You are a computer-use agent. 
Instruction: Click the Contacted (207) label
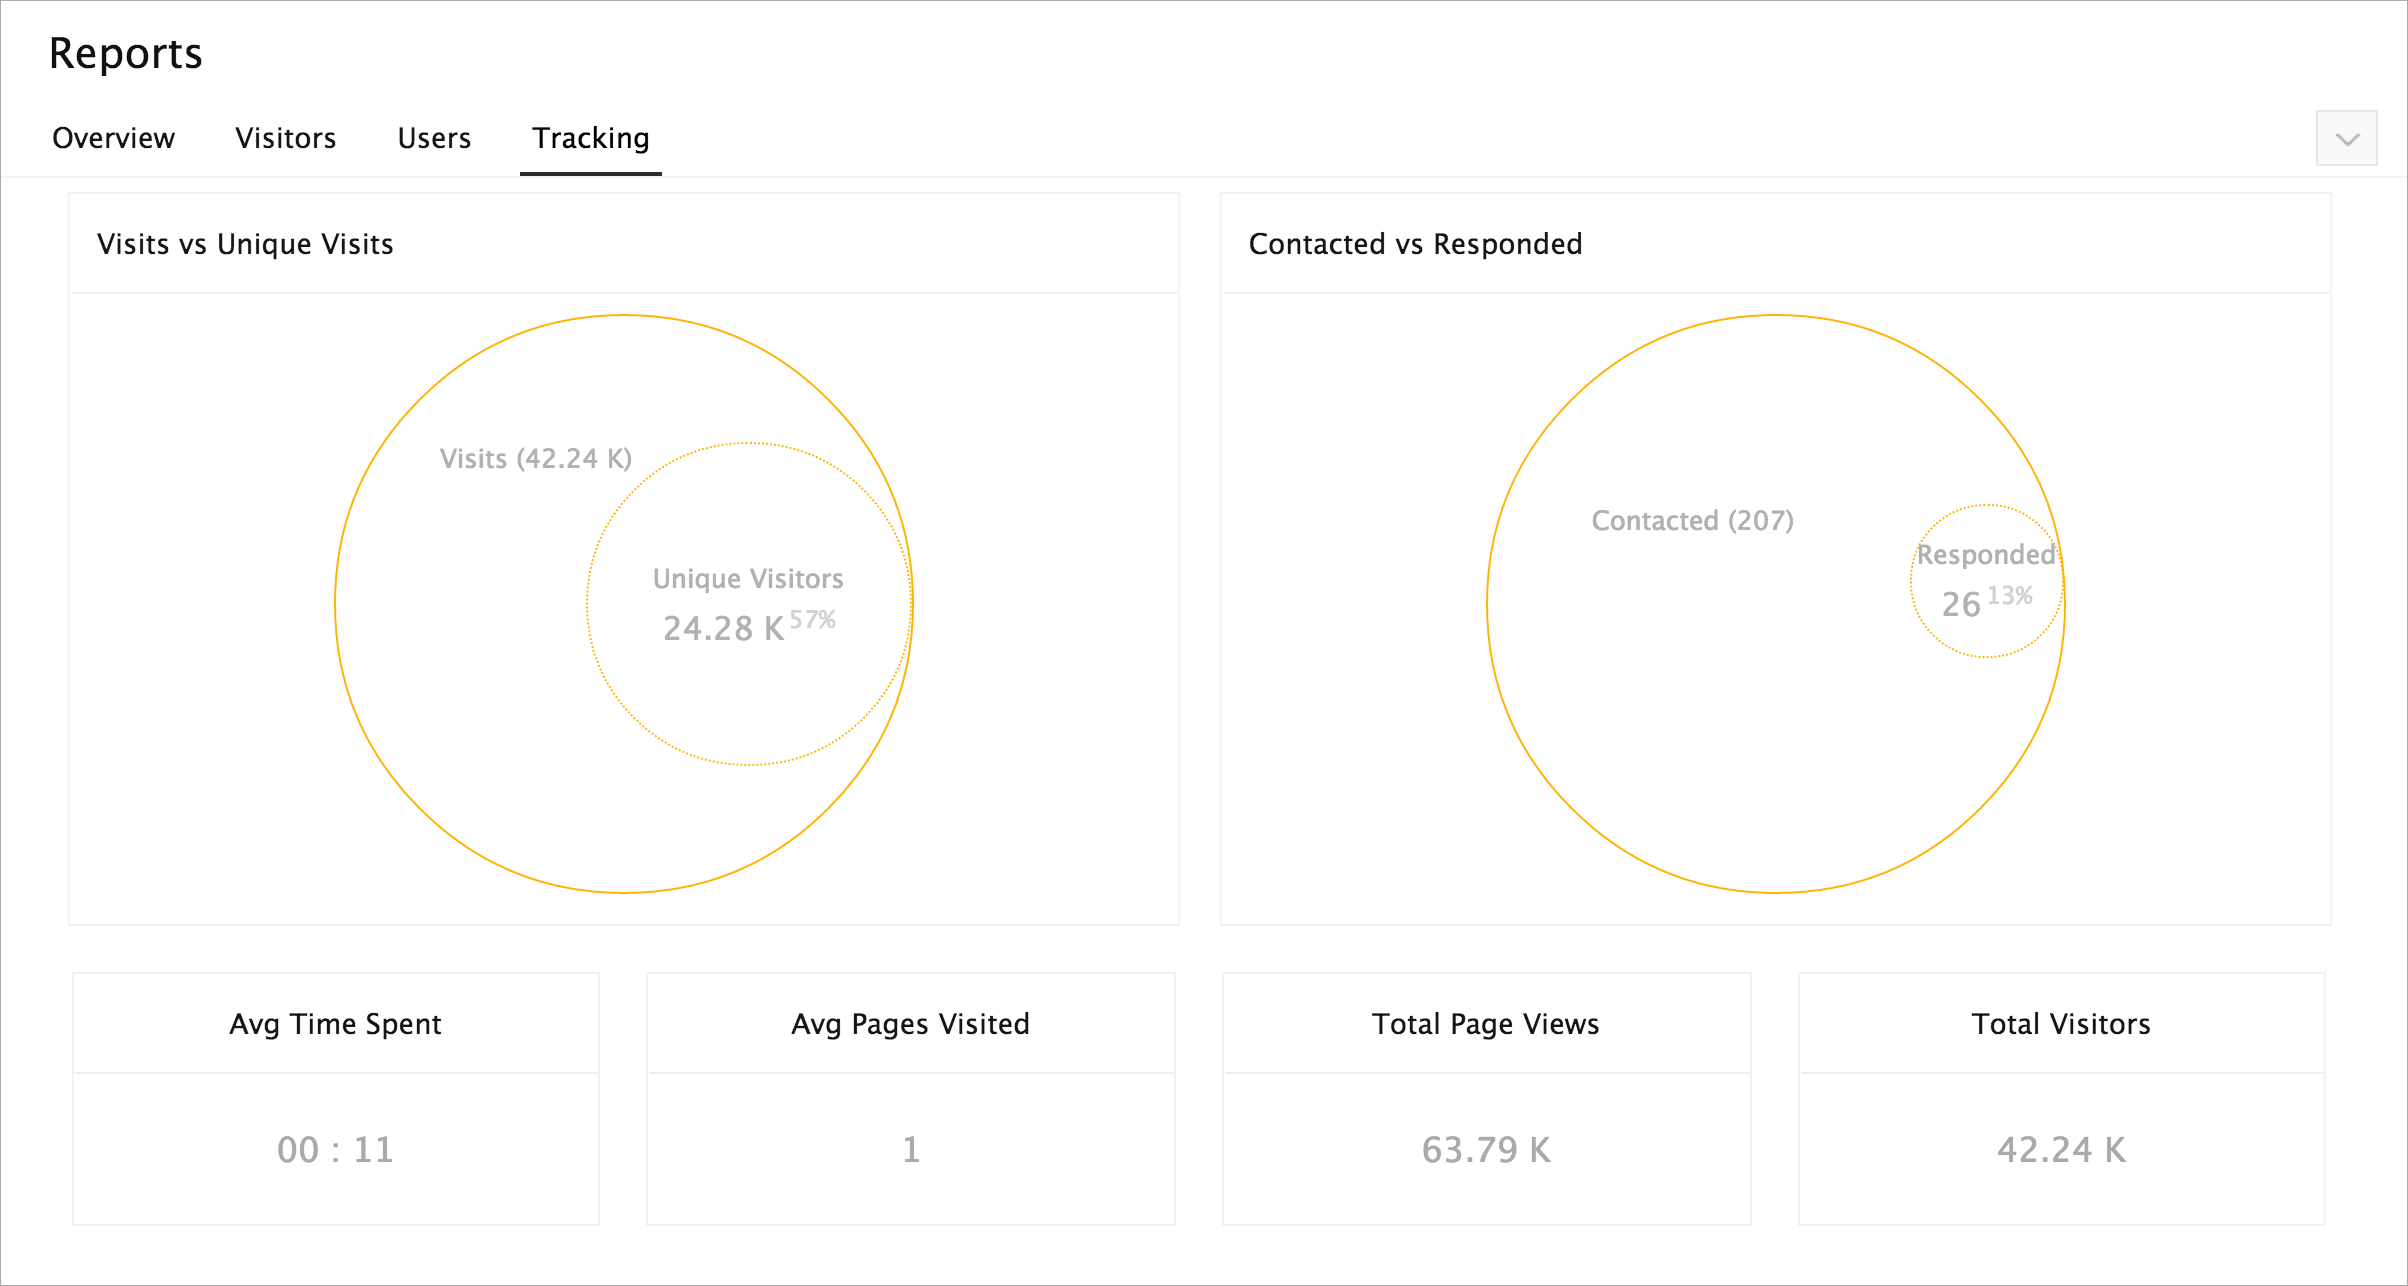1692,520
